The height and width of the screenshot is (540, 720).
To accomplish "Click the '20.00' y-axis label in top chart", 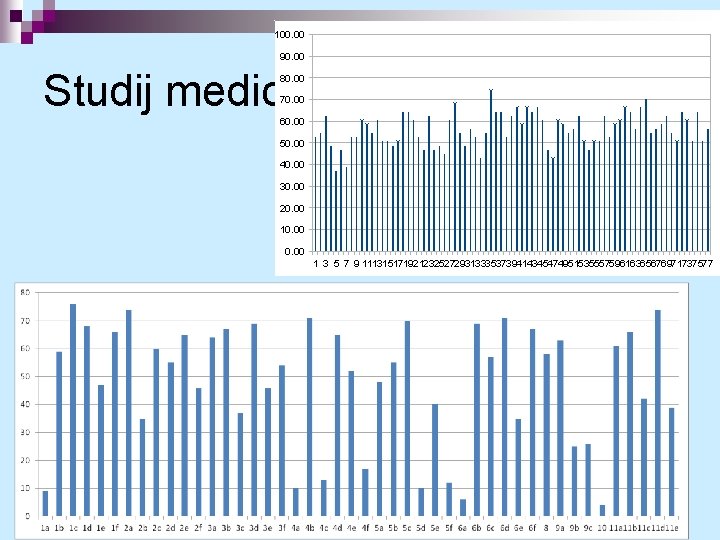I will [x=292, y=208].
